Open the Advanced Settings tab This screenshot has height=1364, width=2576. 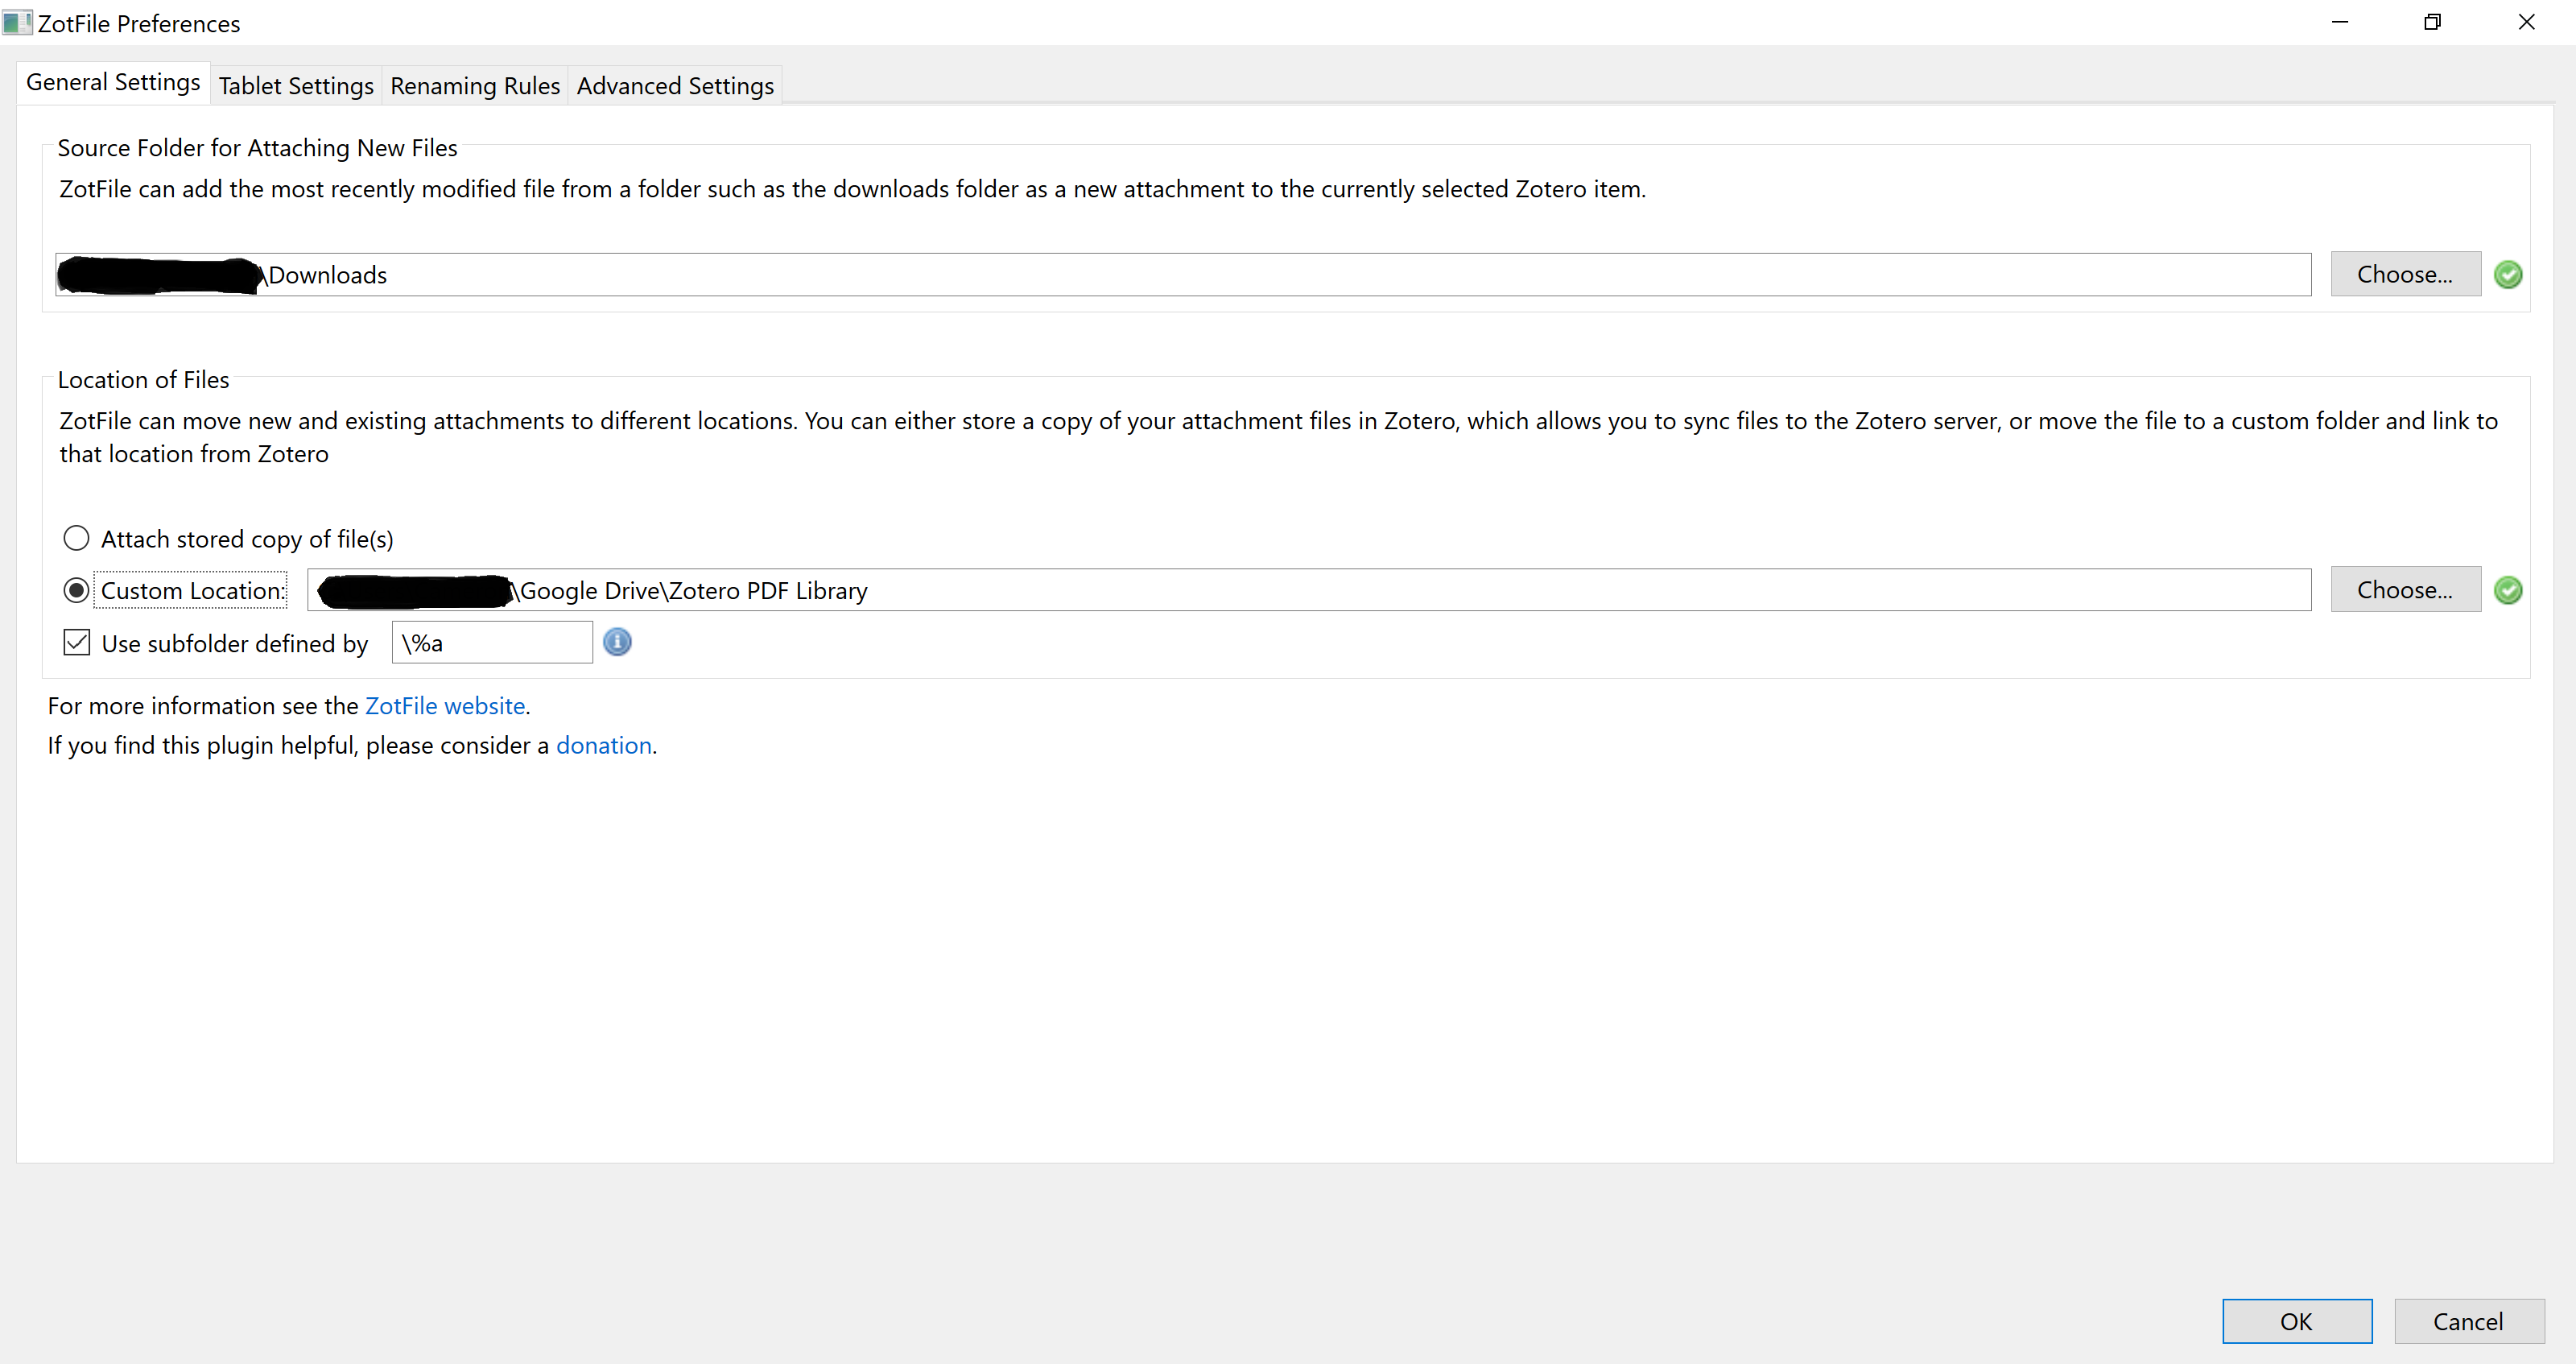pyautogui.click(x=675, y=86)
